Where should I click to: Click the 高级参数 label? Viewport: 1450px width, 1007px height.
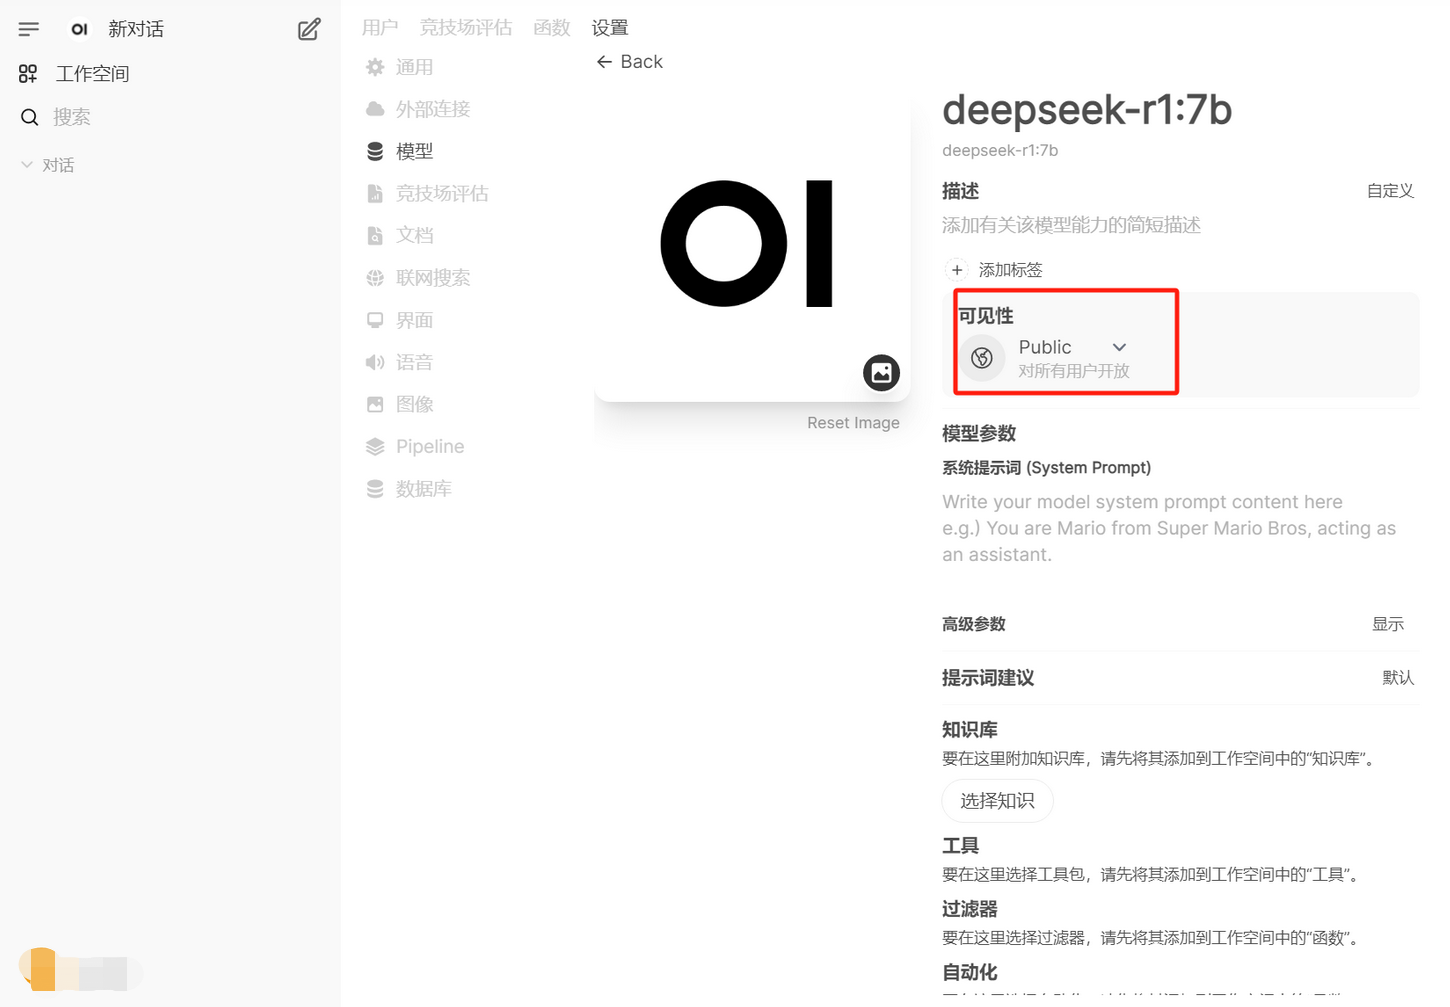coord(973,624)
